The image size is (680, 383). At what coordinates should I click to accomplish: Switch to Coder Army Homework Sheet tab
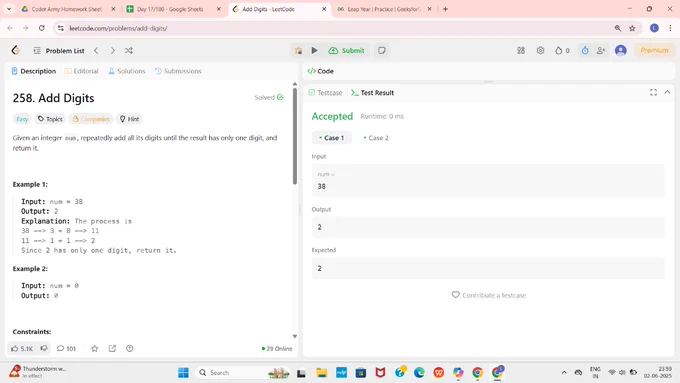tap(69, 9)
